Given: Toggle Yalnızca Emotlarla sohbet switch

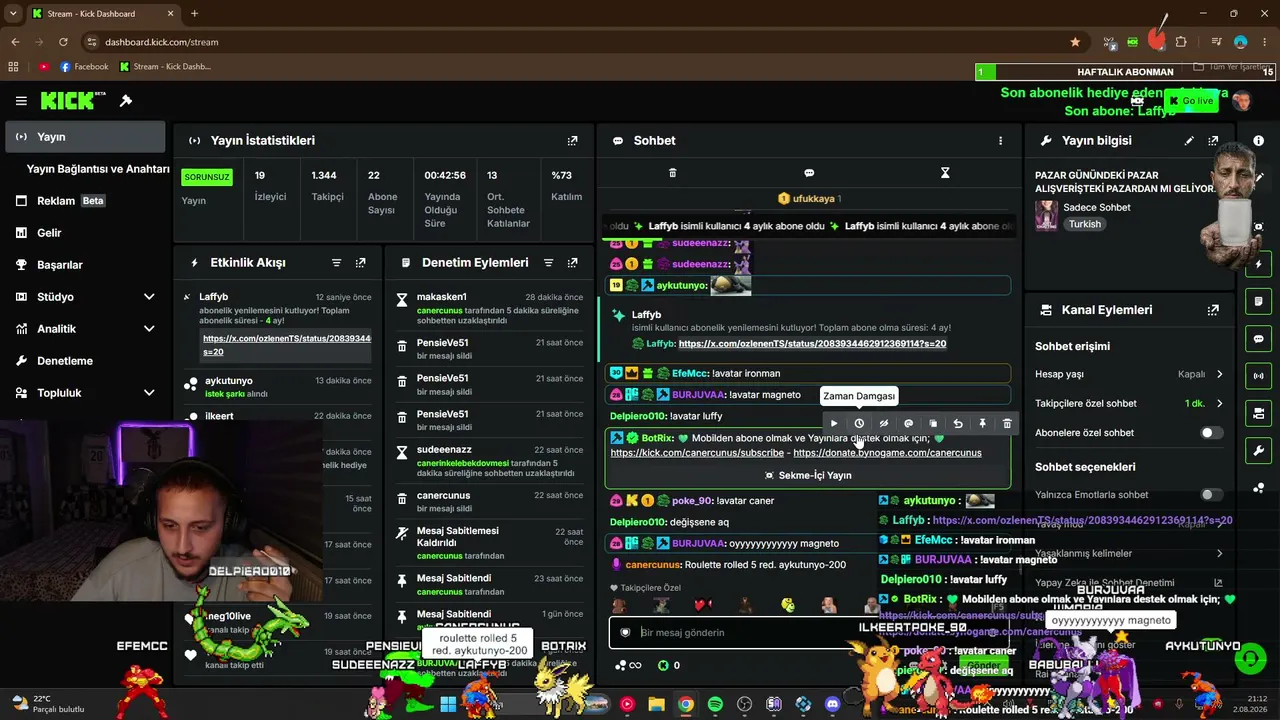Looking at the screenshot, I should [1211, 495].
